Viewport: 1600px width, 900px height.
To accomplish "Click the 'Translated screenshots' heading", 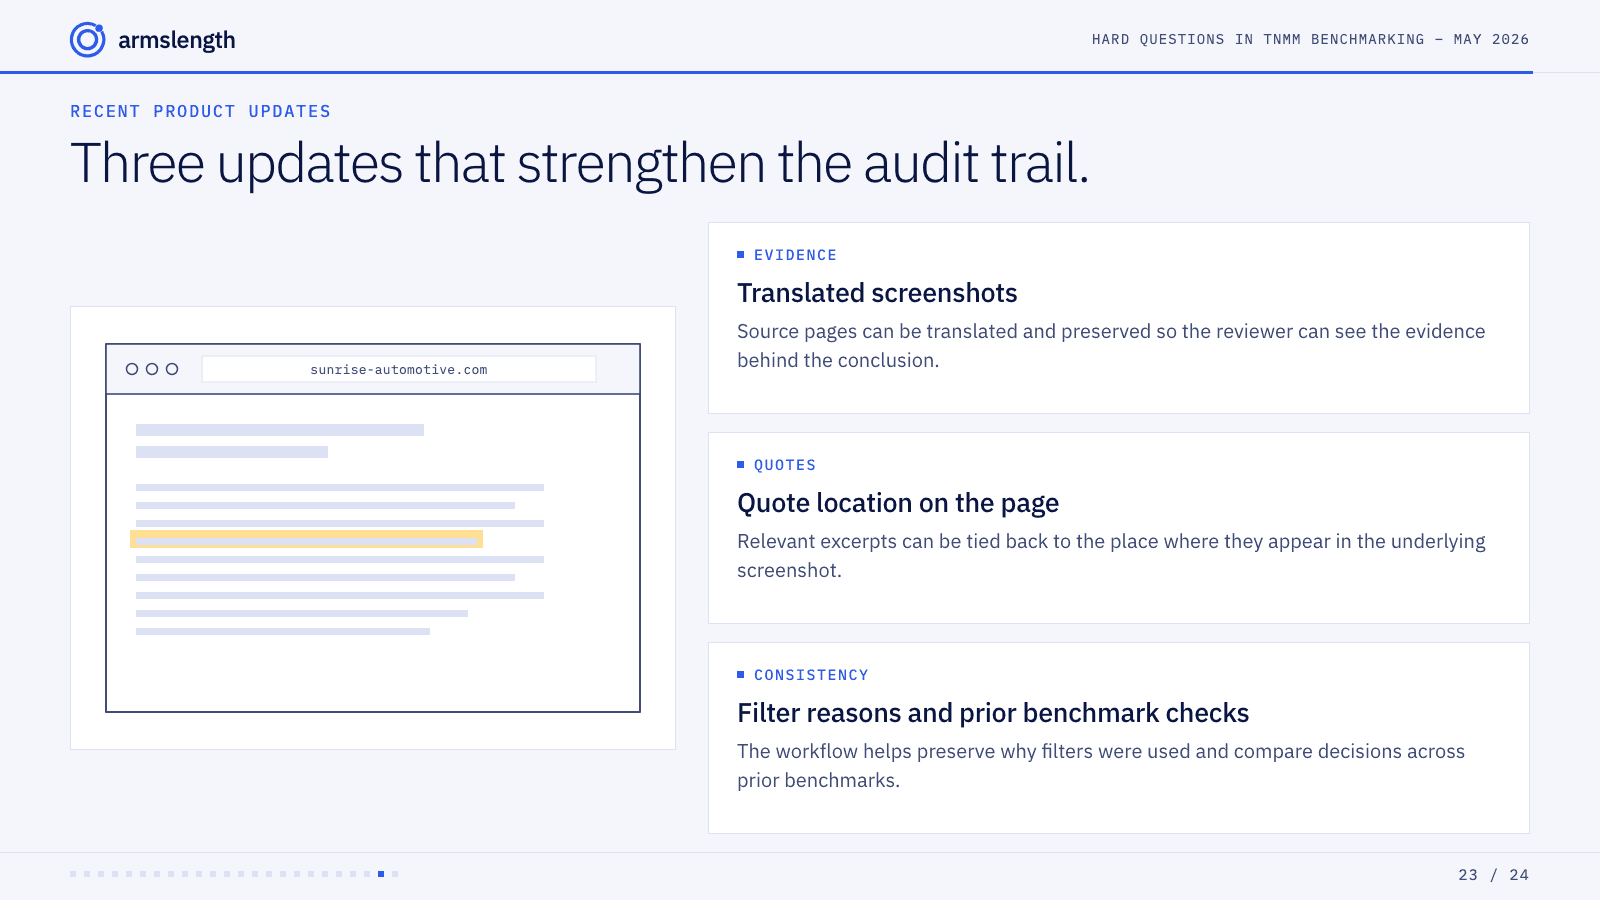I will pos(877,293).
